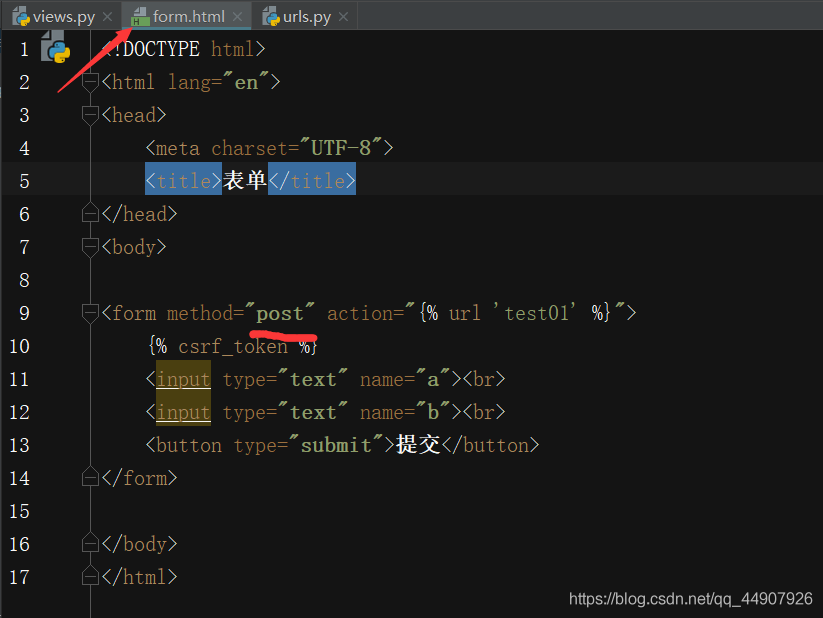Click the 'test01' url name
The height and width of the screenshot is (618, 823).
534,313
